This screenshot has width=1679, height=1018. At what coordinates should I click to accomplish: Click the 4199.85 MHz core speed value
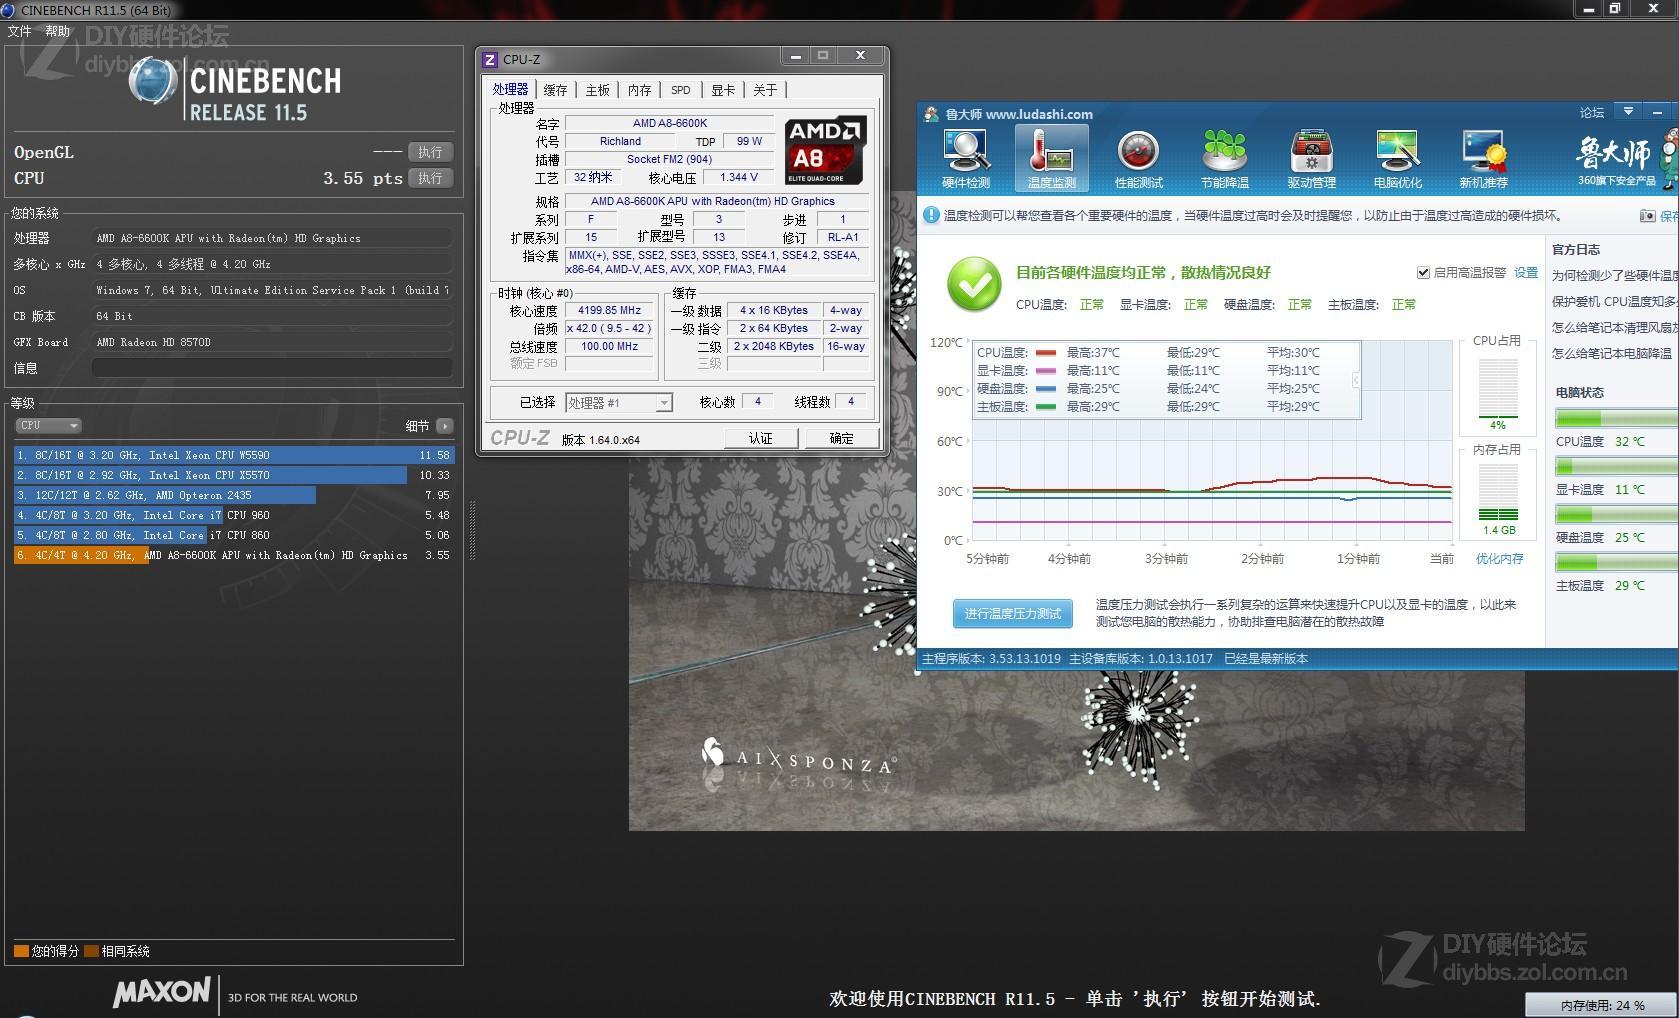coord(610,310)
